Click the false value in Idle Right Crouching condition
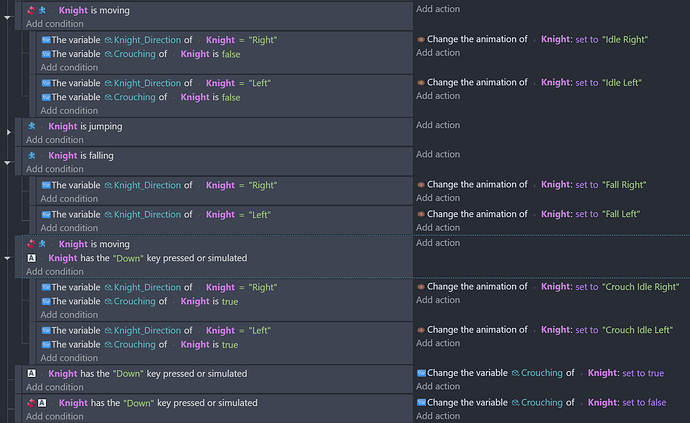Viewport: 690px width, 423px height. [x=231, y=54]
